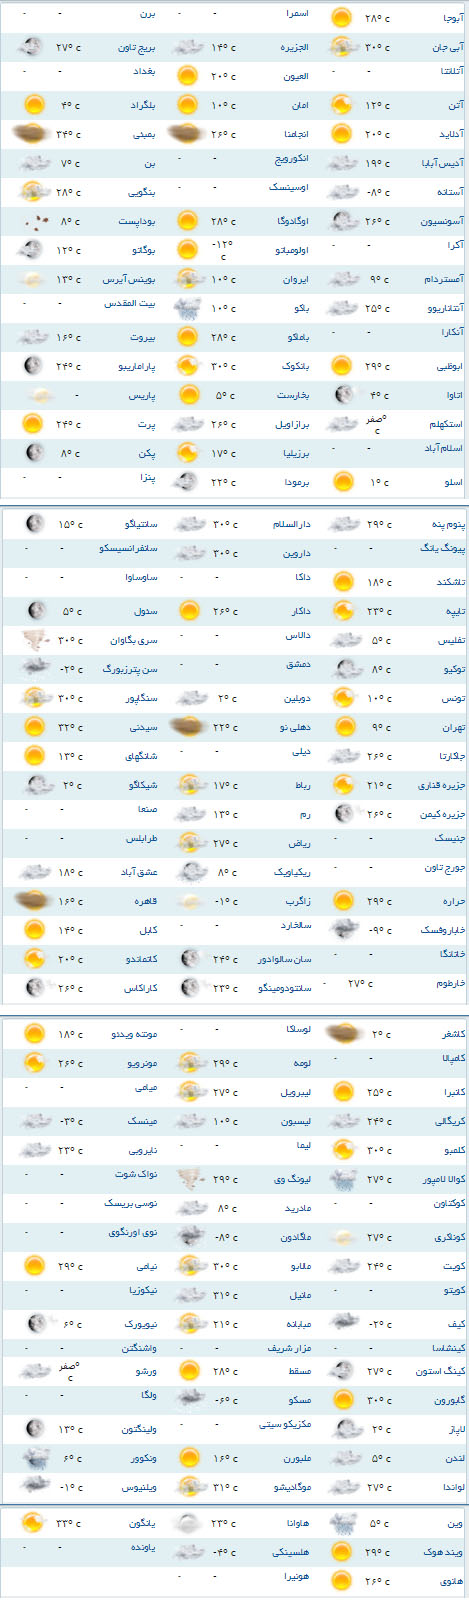The width and height of the screenshot is (469, 1615).
Task: Click the haze icon beside دهلی نو
Action: pyautogui.click(x=187, y=727)
